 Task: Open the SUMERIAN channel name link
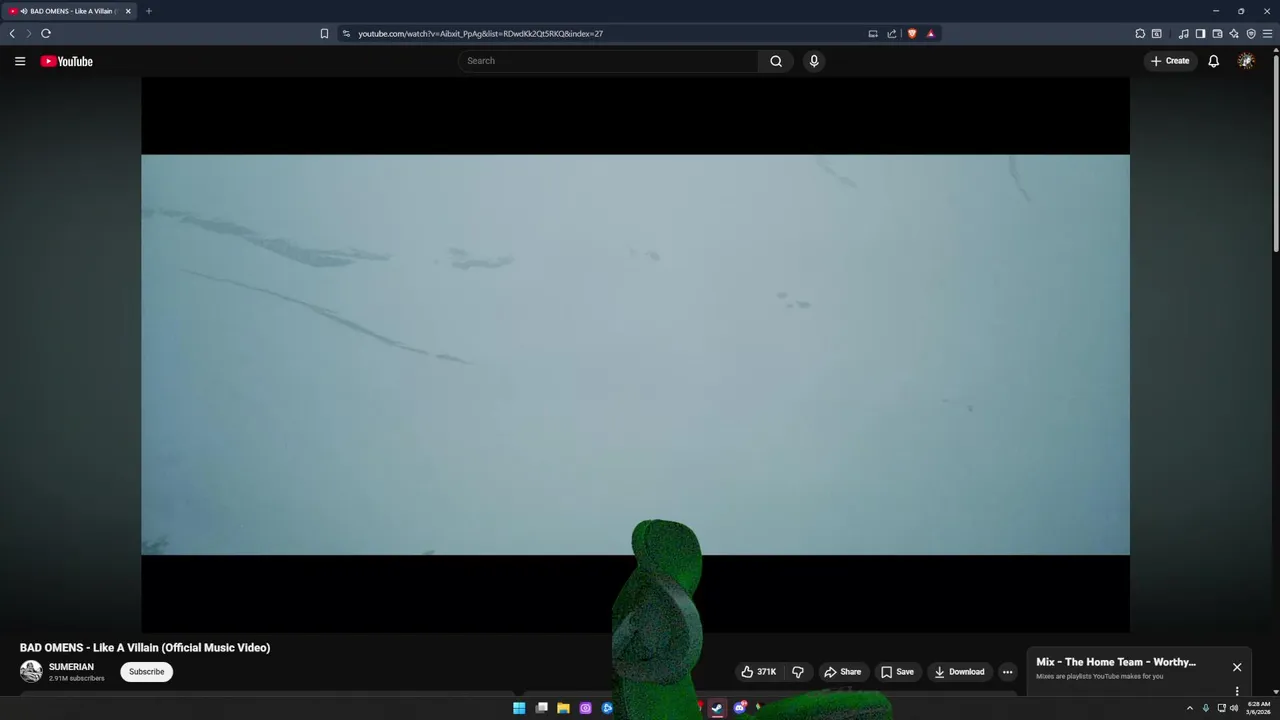click(x=71, y=667)
